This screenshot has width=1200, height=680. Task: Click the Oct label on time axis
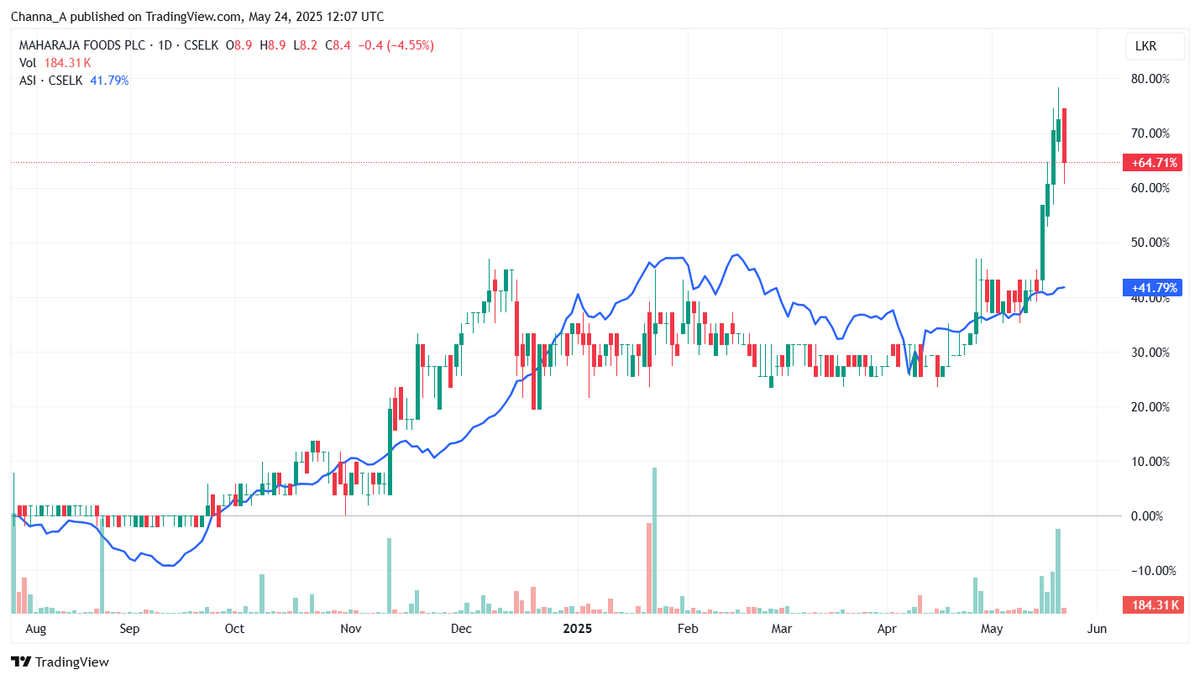click(234, 629)
